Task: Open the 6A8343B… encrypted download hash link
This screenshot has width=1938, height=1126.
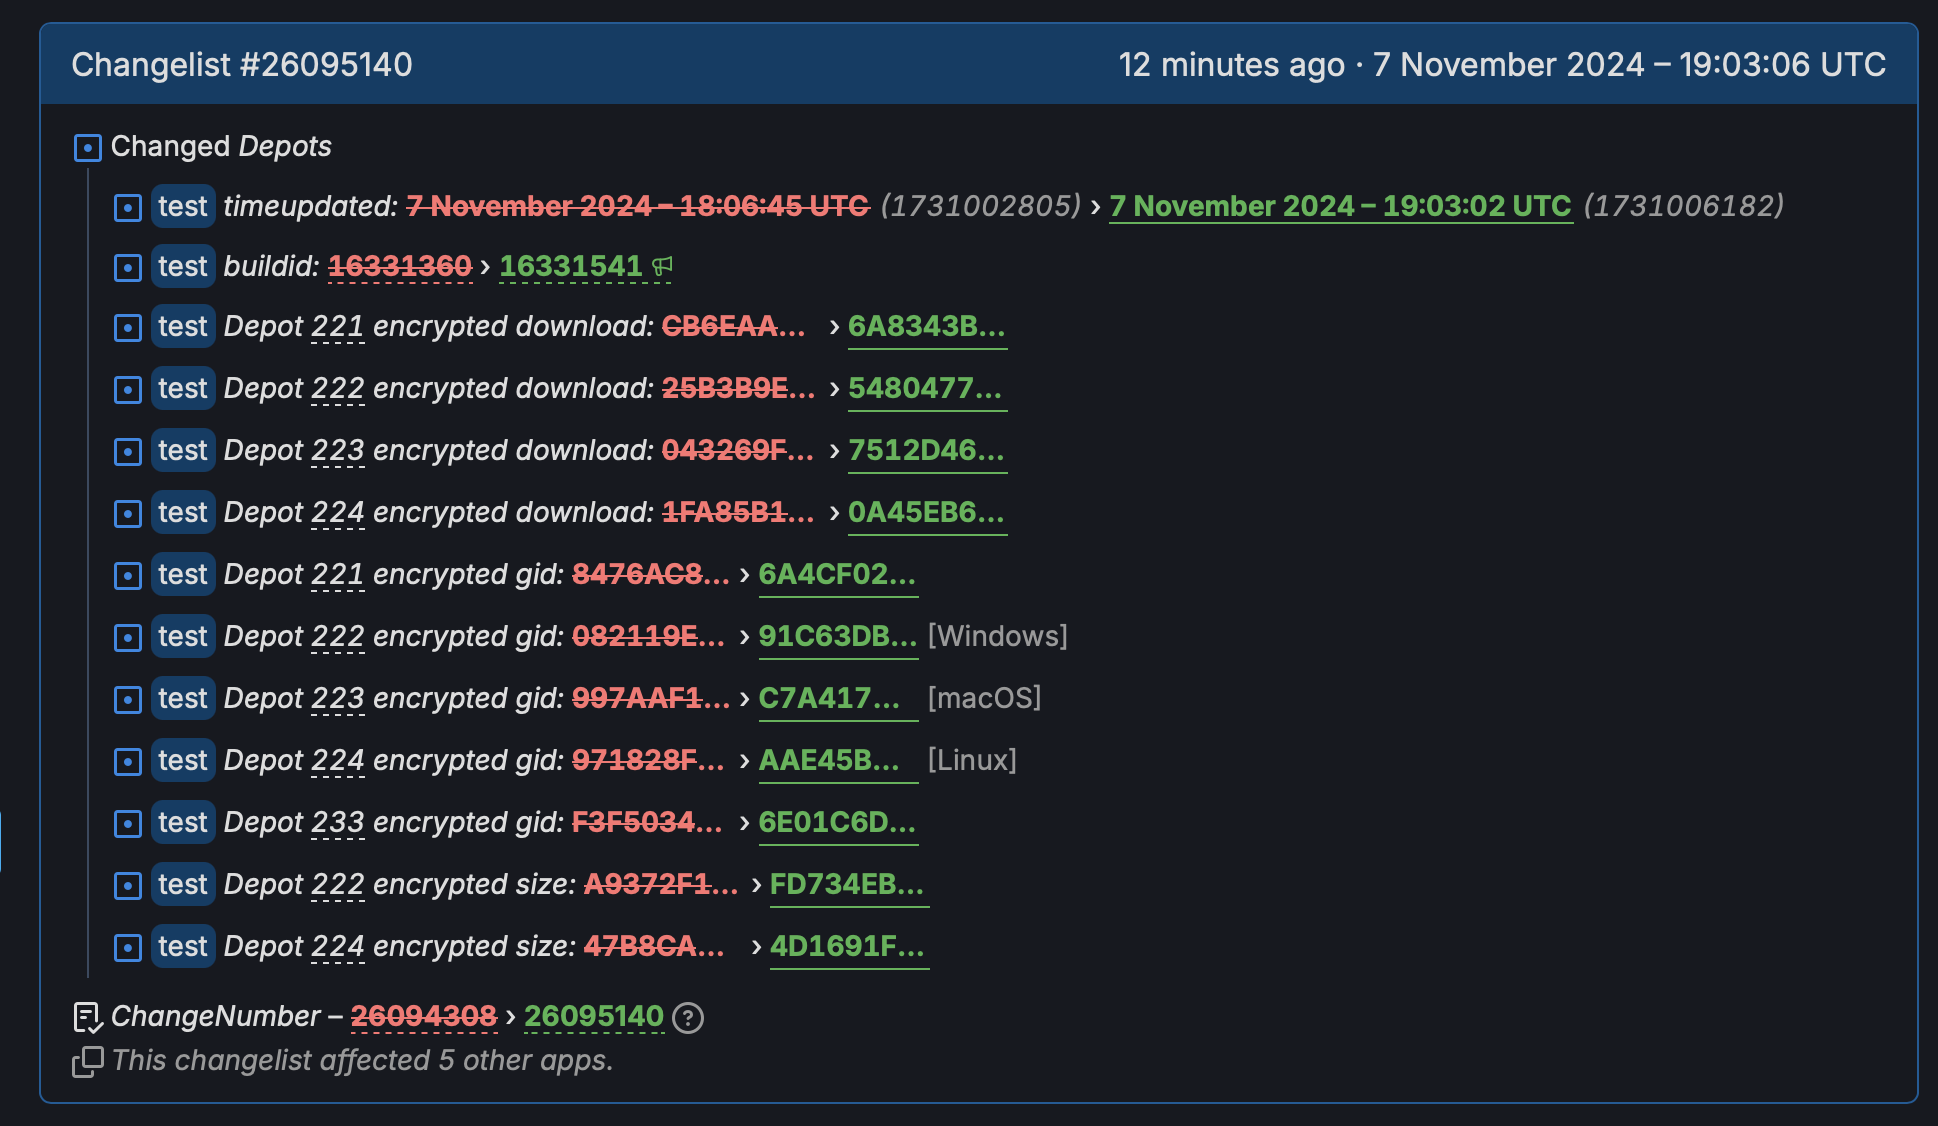Action: pyautogui.click(x=926, y=327)
